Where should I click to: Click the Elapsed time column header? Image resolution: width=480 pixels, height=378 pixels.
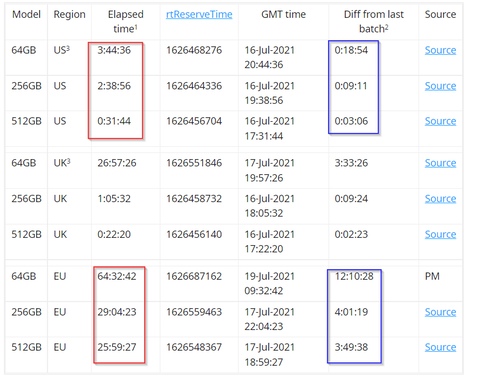tap(125, 21)
